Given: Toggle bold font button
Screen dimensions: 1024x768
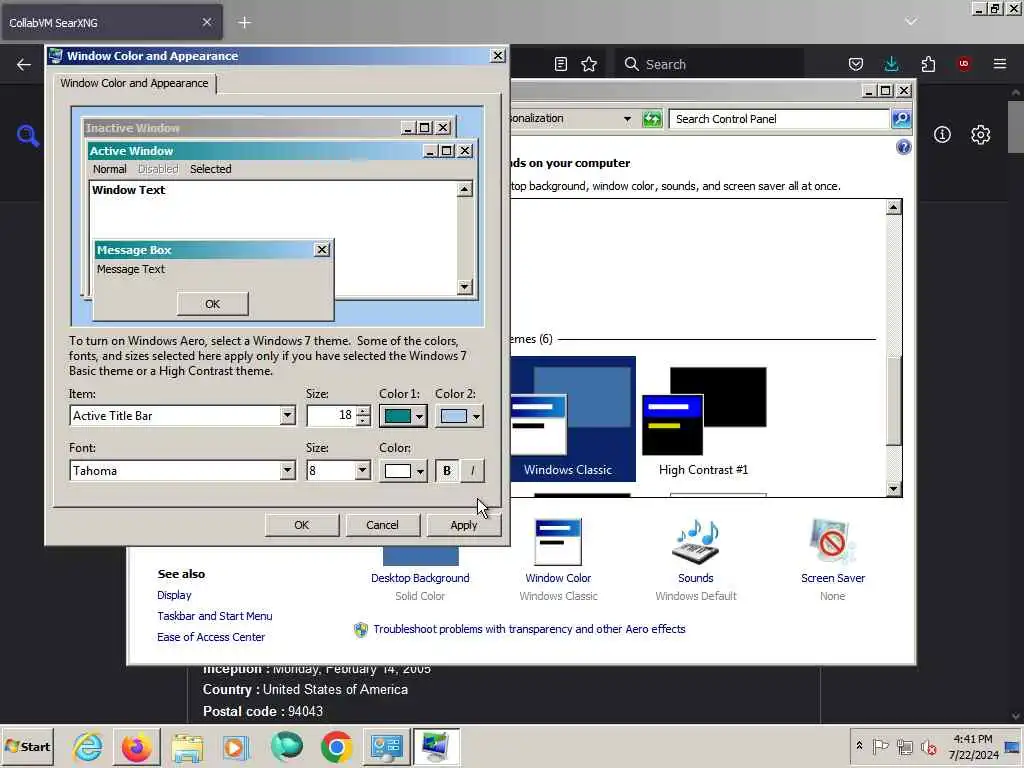Looking at the screenshot, I should pyautogui.click(x=447, y=471).
